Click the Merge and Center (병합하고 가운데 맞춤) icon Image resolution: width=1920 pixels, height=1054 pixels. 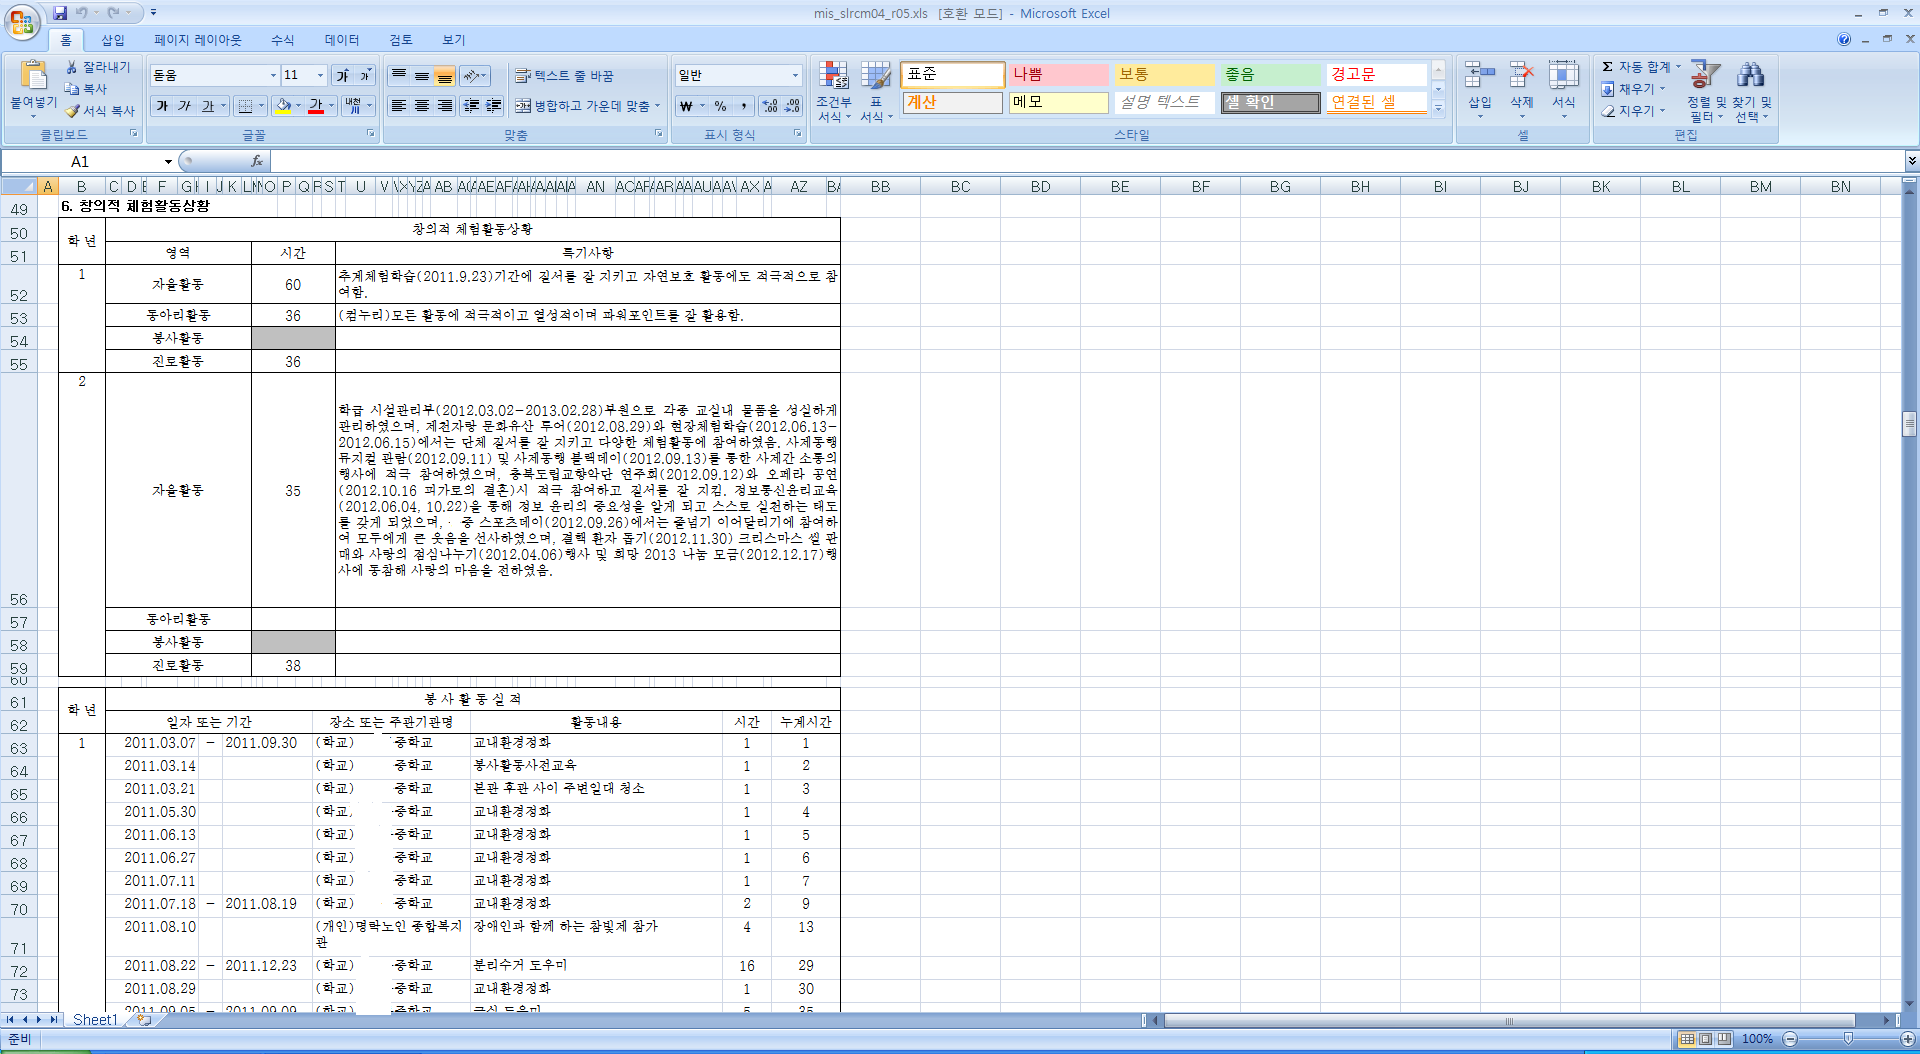(x=523, y=106)
